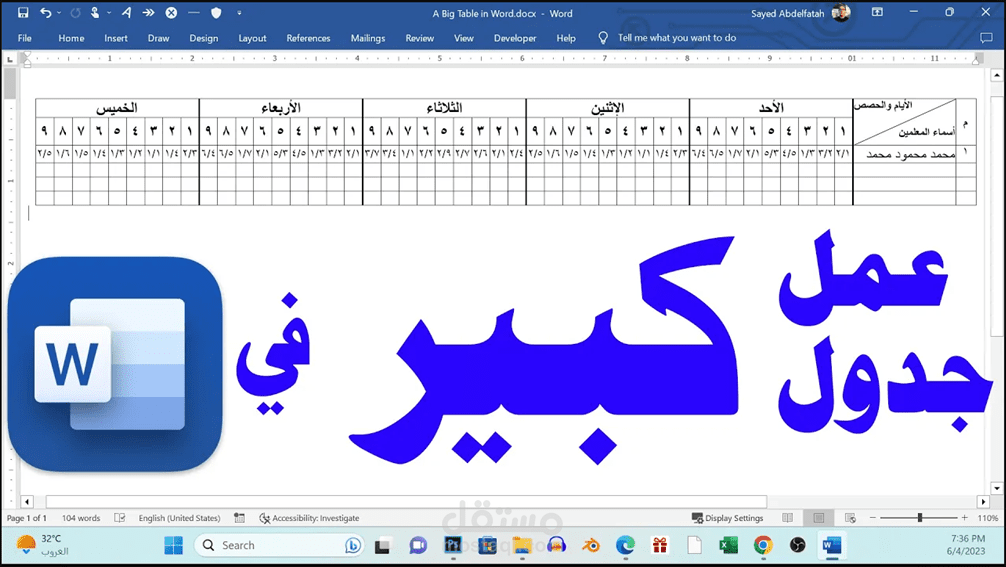Click the proofing check icon in status bar
This screenshot has height=567, width=1006.
(119, 518)
